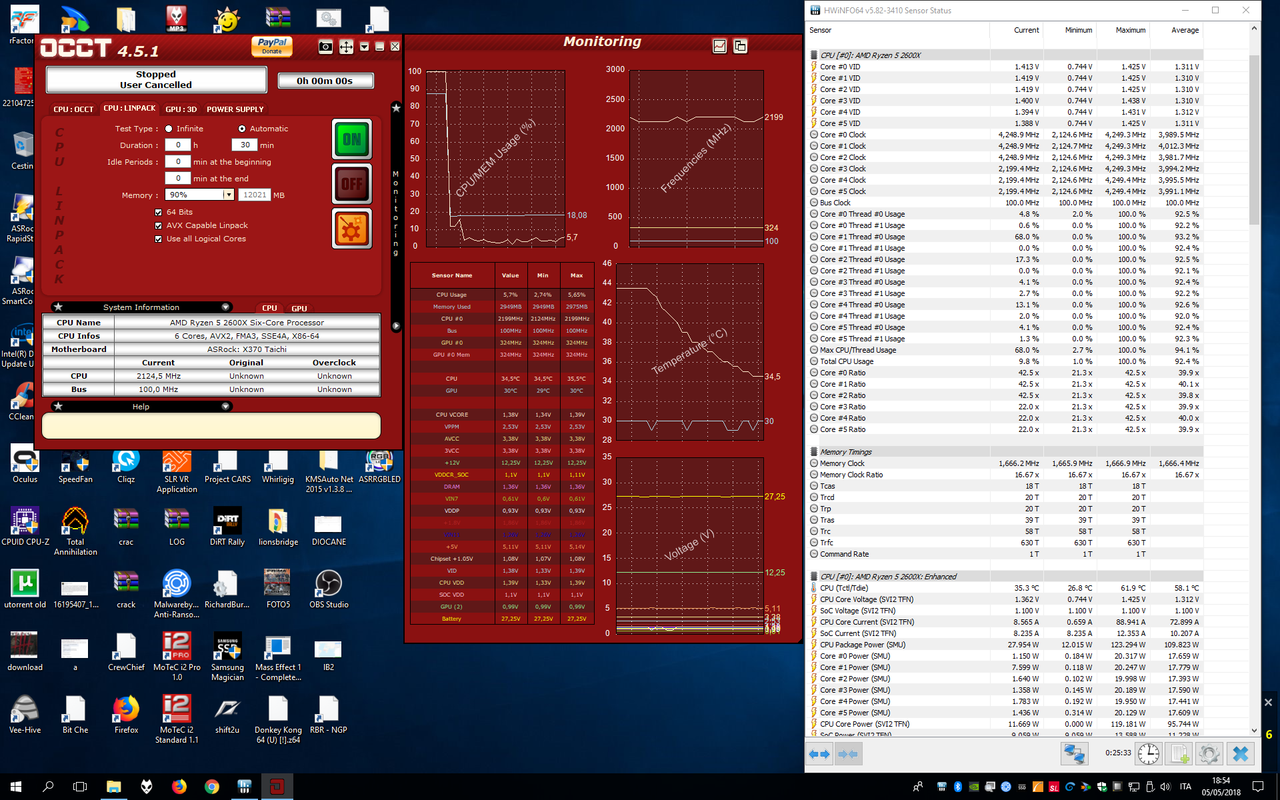Click the PayPal Donate button

271,46
